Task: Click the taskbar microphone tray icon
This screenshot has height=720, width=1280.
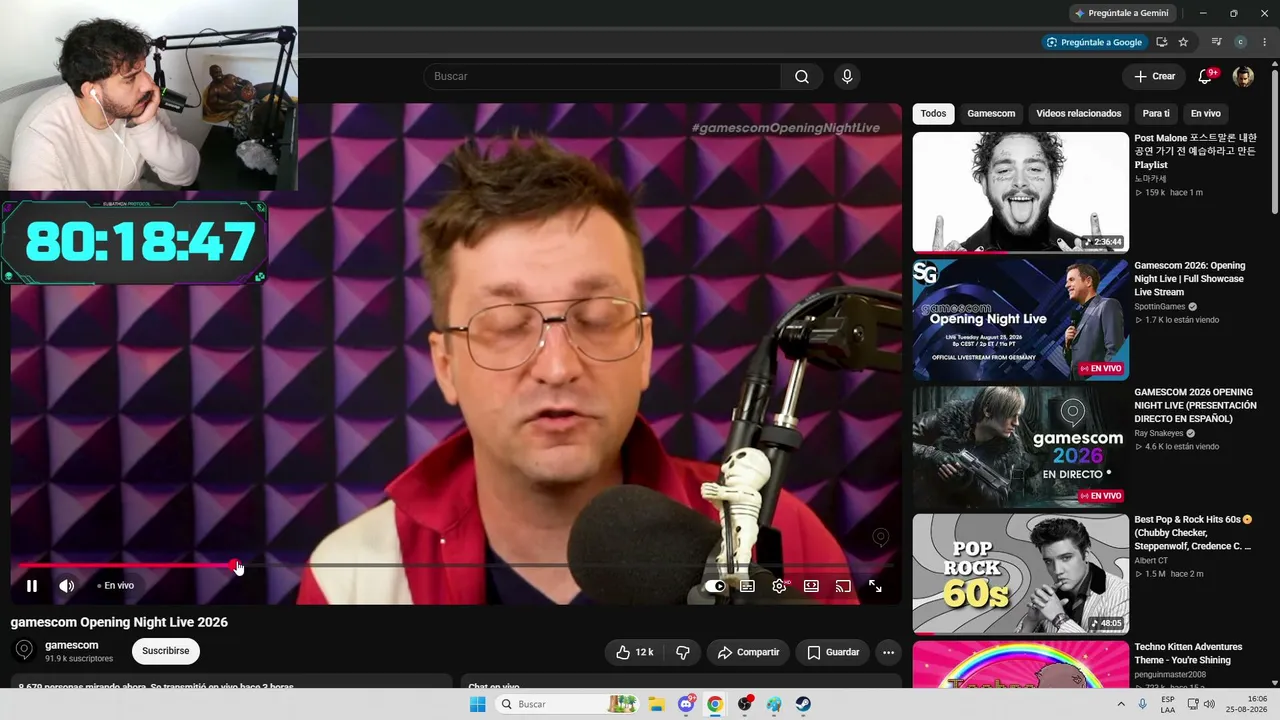Action: tap(1142, 704)
